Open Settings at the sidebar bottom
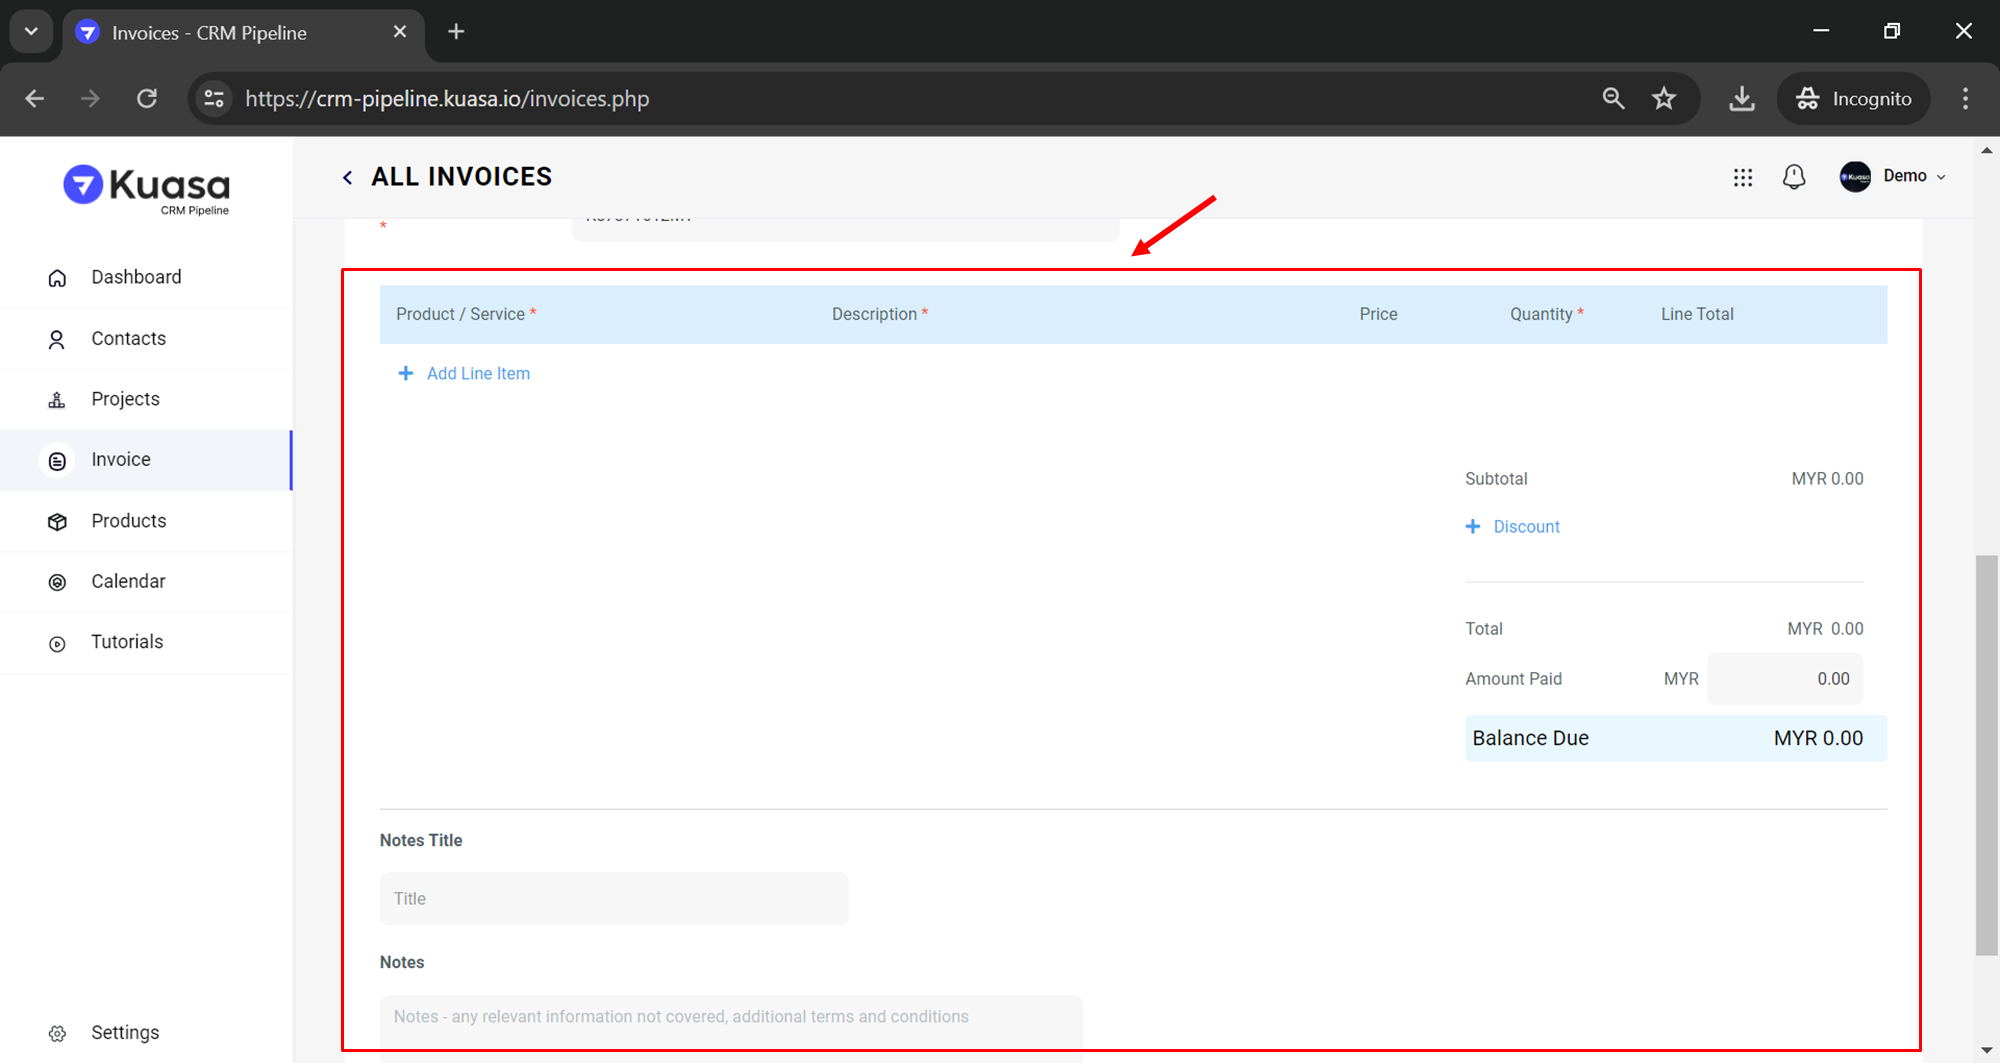This screenshot has height=1063, width=2000. tap(124, 1032)
